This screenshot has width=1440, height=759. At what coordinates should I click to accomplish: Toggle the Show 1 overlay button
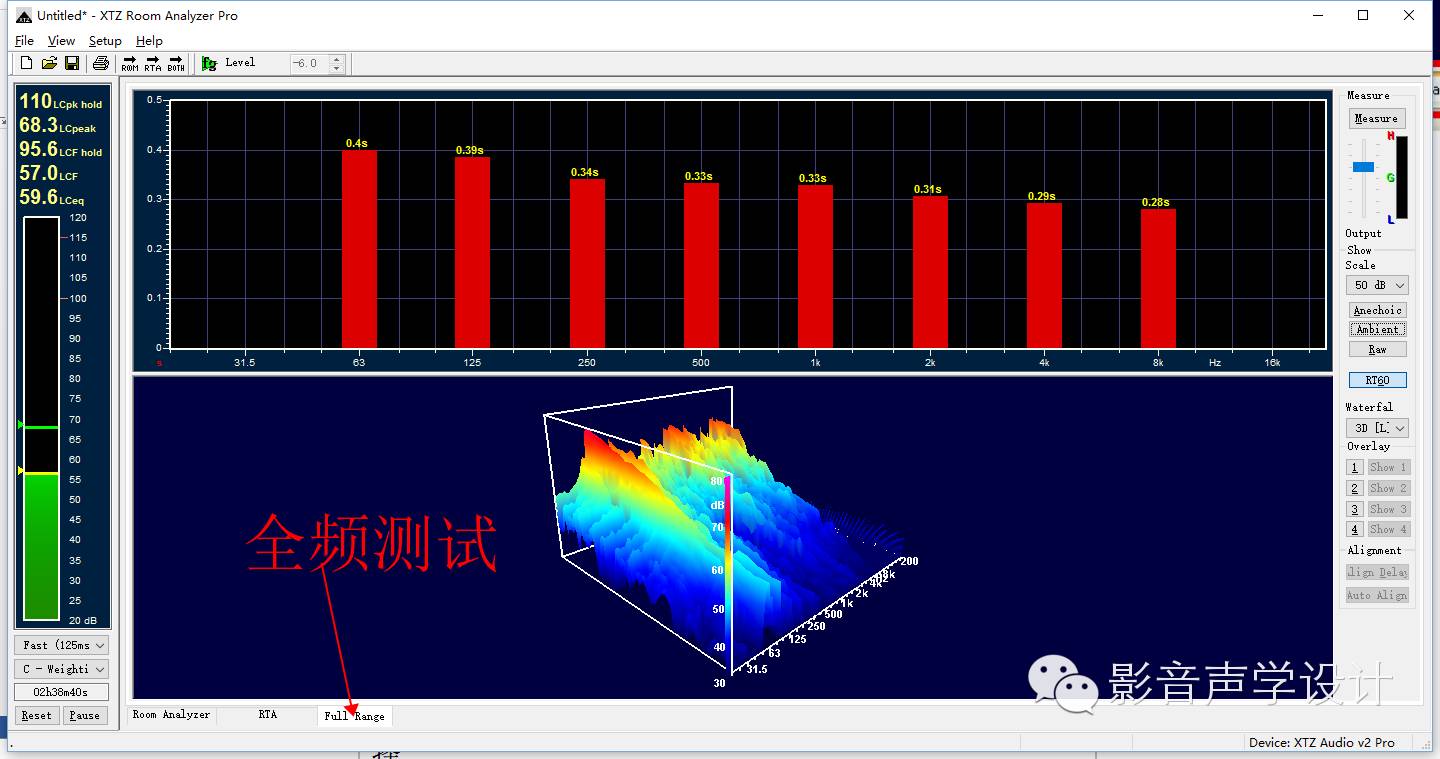(1388, 467)
